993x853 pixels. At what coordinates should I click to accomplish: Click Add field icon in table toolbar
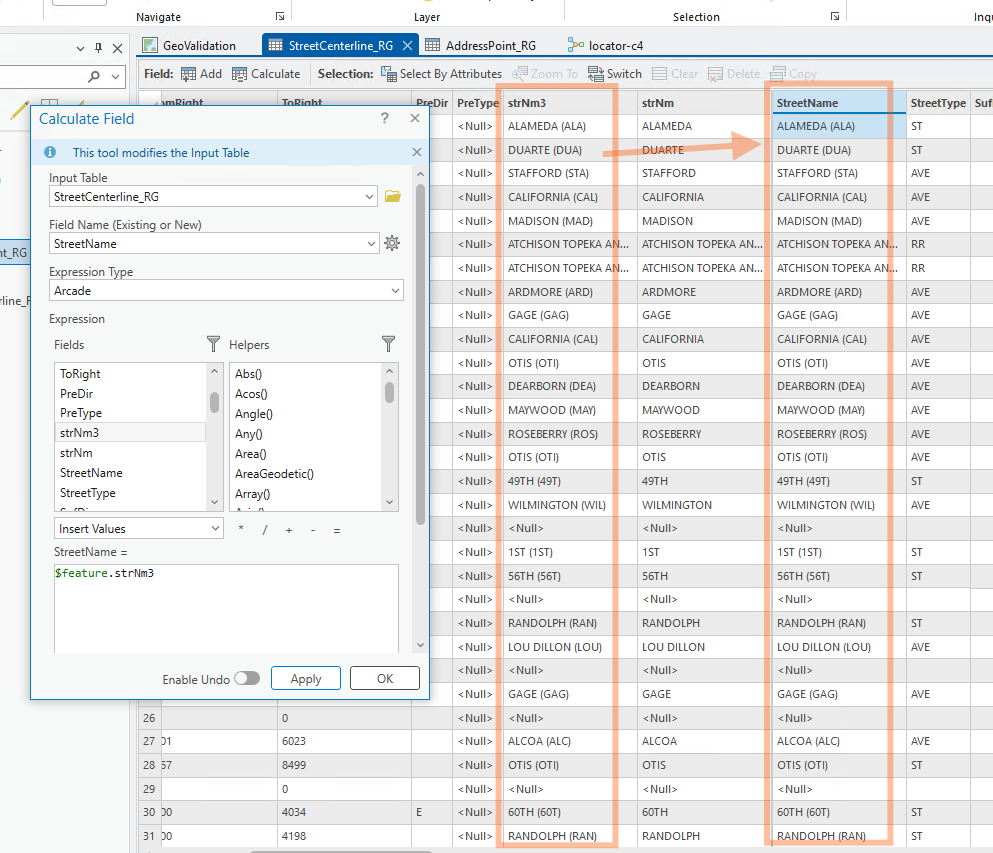point(188,74)
